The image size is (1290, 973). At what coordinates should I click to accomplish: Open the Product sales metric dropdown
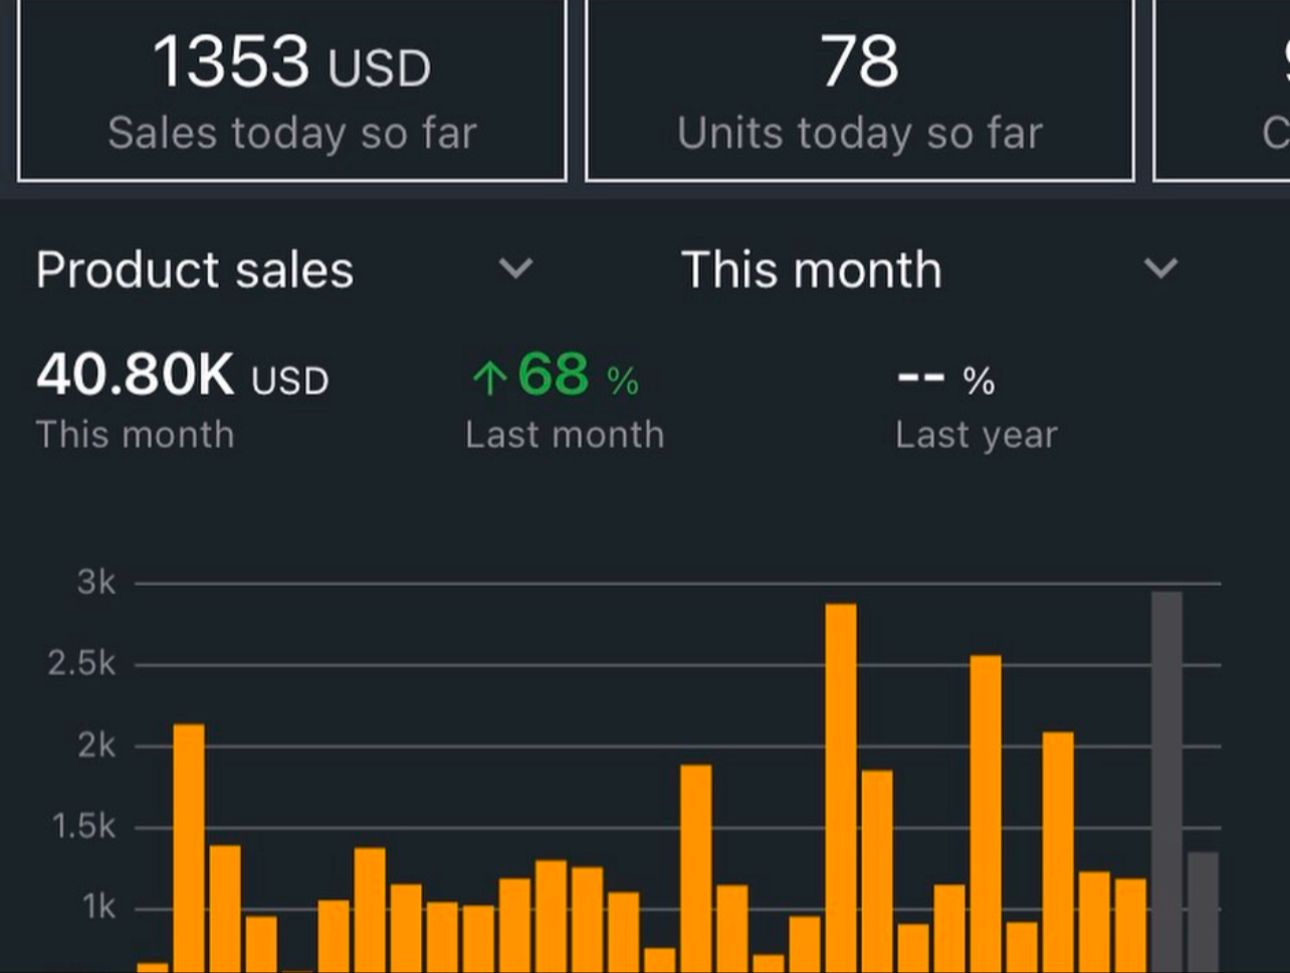click(195, 270)
